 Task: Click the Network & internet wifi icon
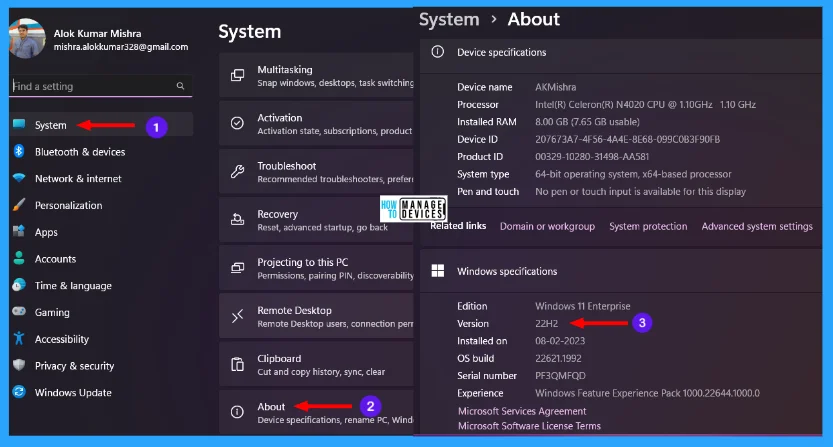[x=19, y=178]
